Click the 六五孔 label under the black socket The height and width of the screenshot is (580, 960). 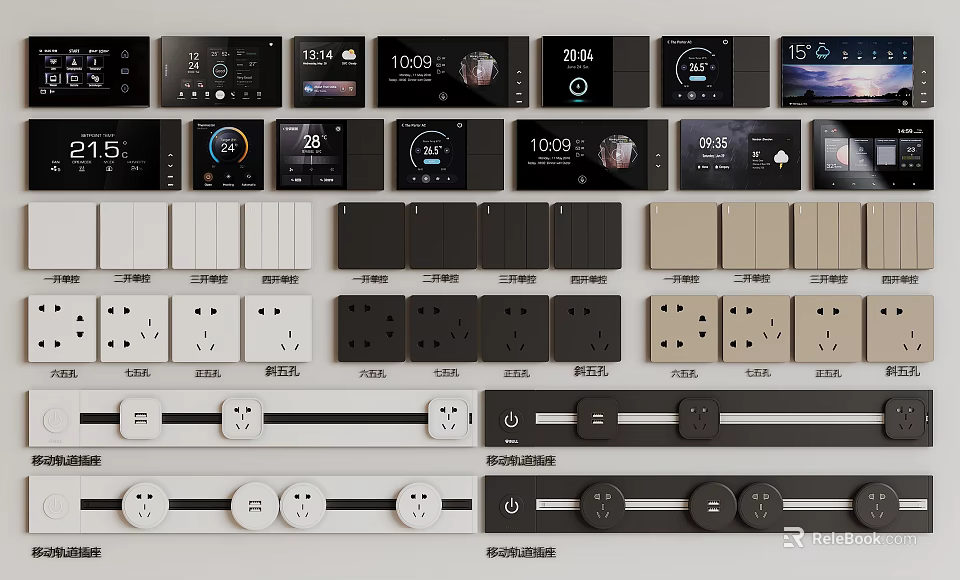coord(372,373)
